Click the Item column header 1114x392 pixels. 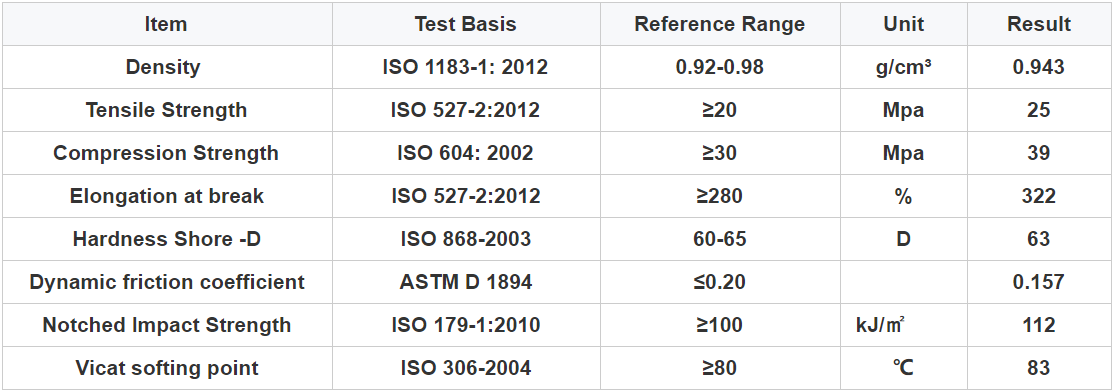click(166, 24)
